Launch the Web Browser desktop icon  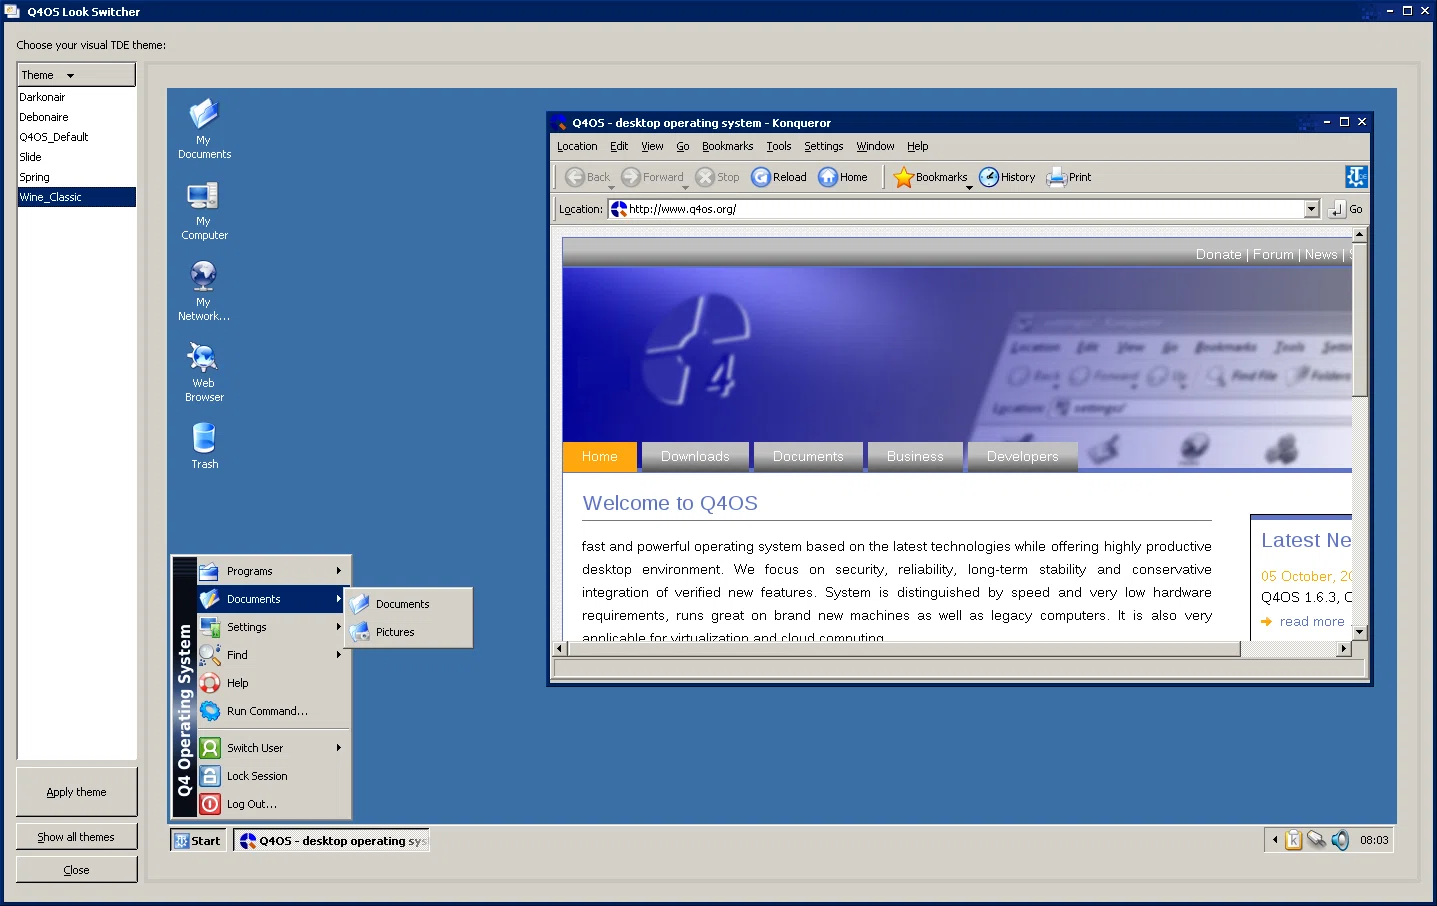[204, 372]
